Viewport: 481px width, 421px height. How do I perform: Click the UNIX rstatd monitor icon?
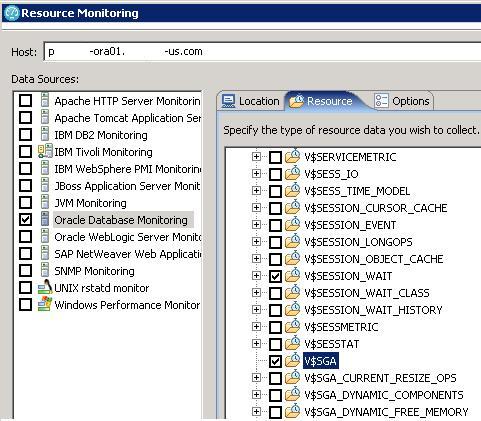click(45, 287)
